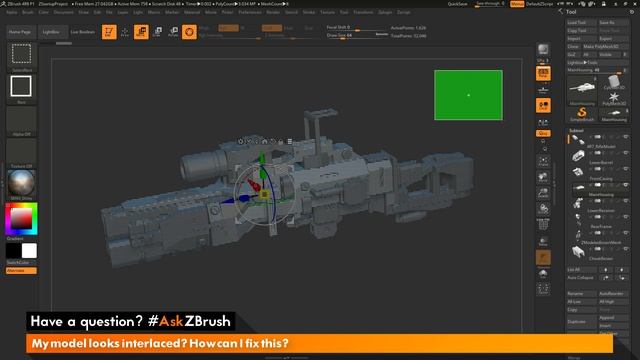Select the SimpleBrush tool thumbnail

click(582, 113)
